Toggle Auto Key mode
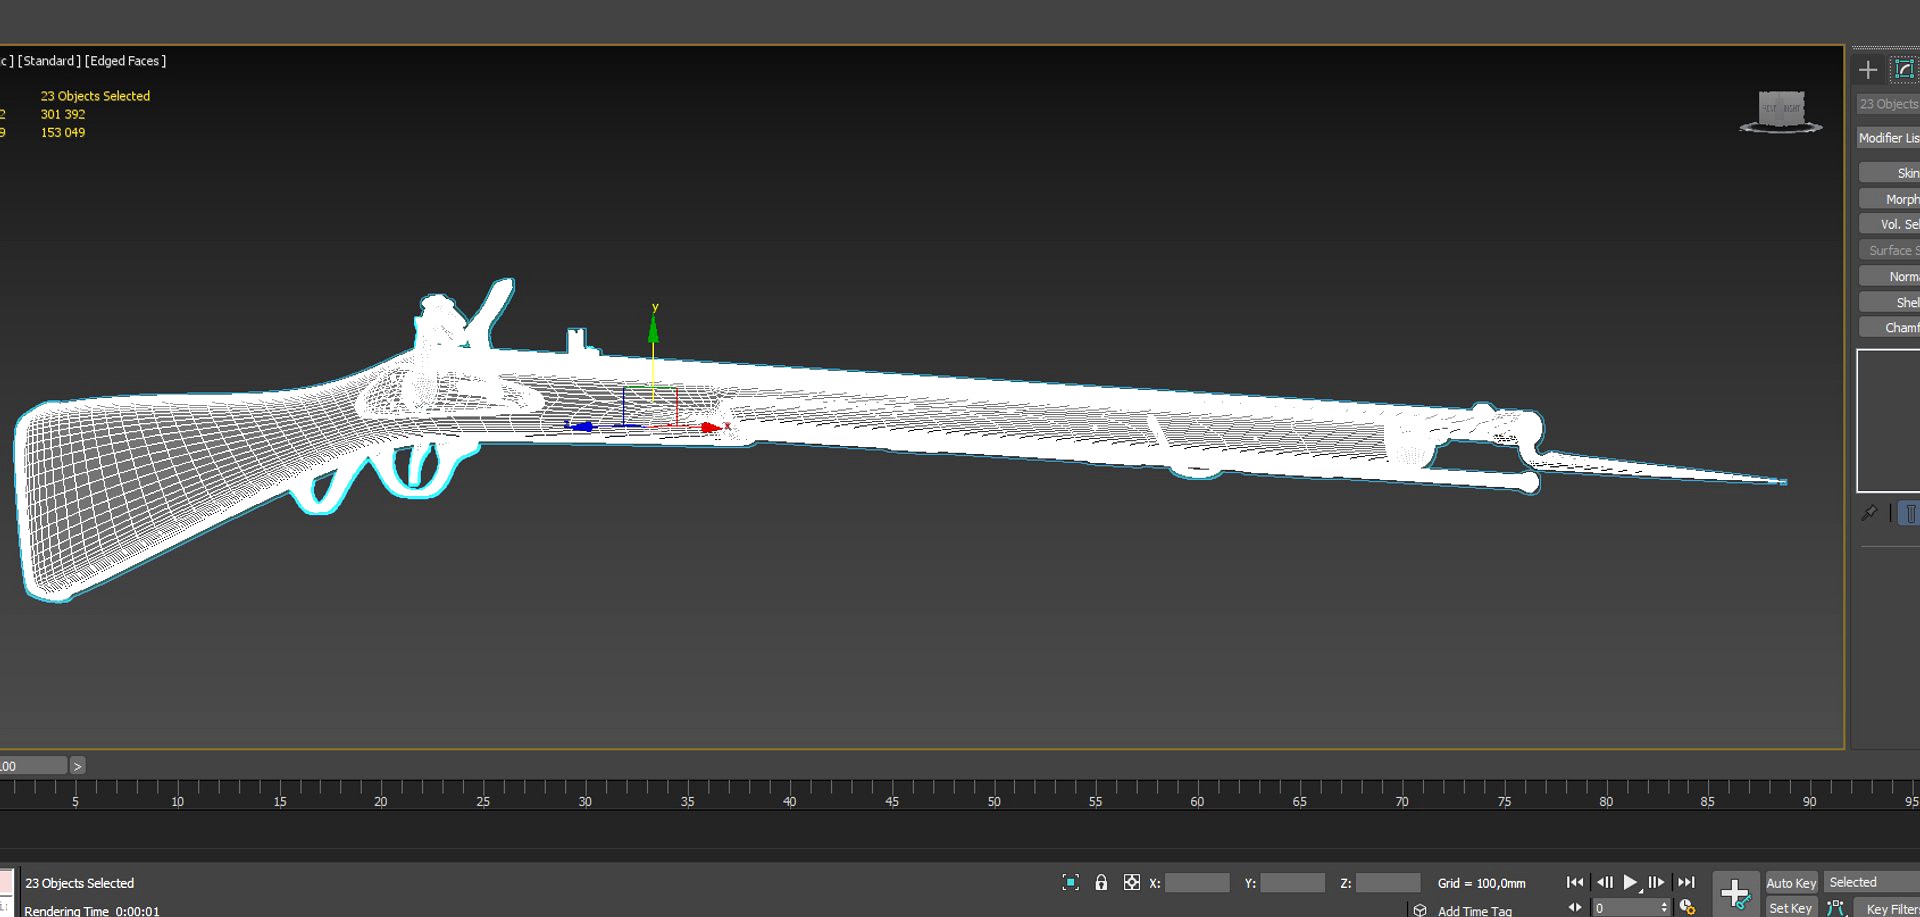 point(1791,883)
